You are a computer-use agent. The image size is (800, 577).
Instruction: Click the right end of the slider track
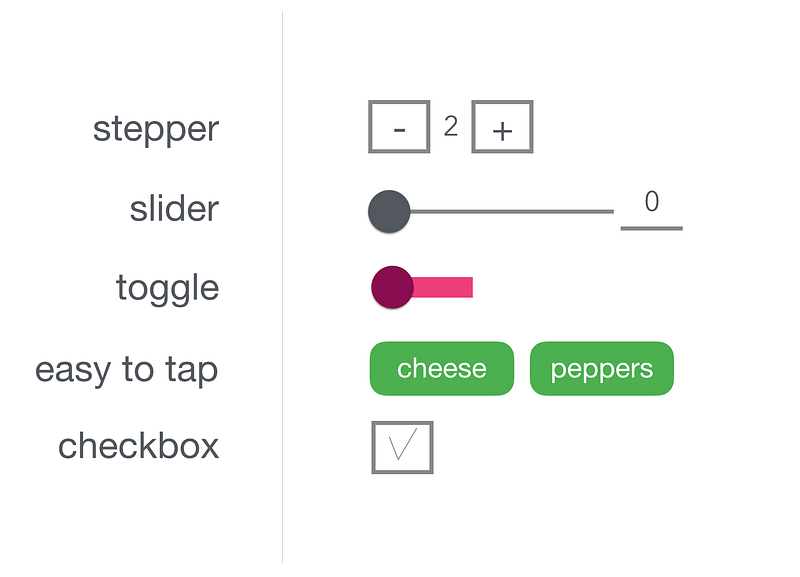click(611, 211)
